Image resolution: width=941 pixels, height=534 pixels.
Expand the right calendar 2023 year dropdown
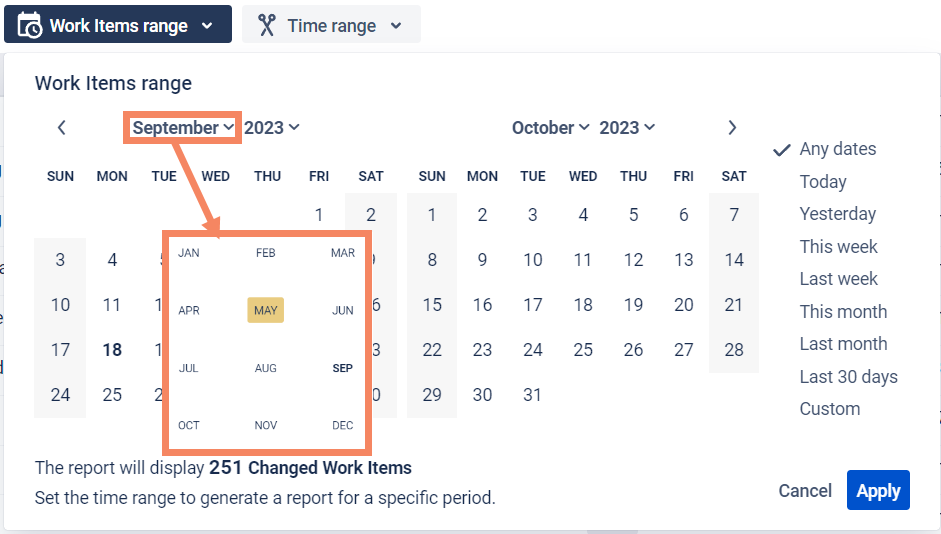(627, 128)
